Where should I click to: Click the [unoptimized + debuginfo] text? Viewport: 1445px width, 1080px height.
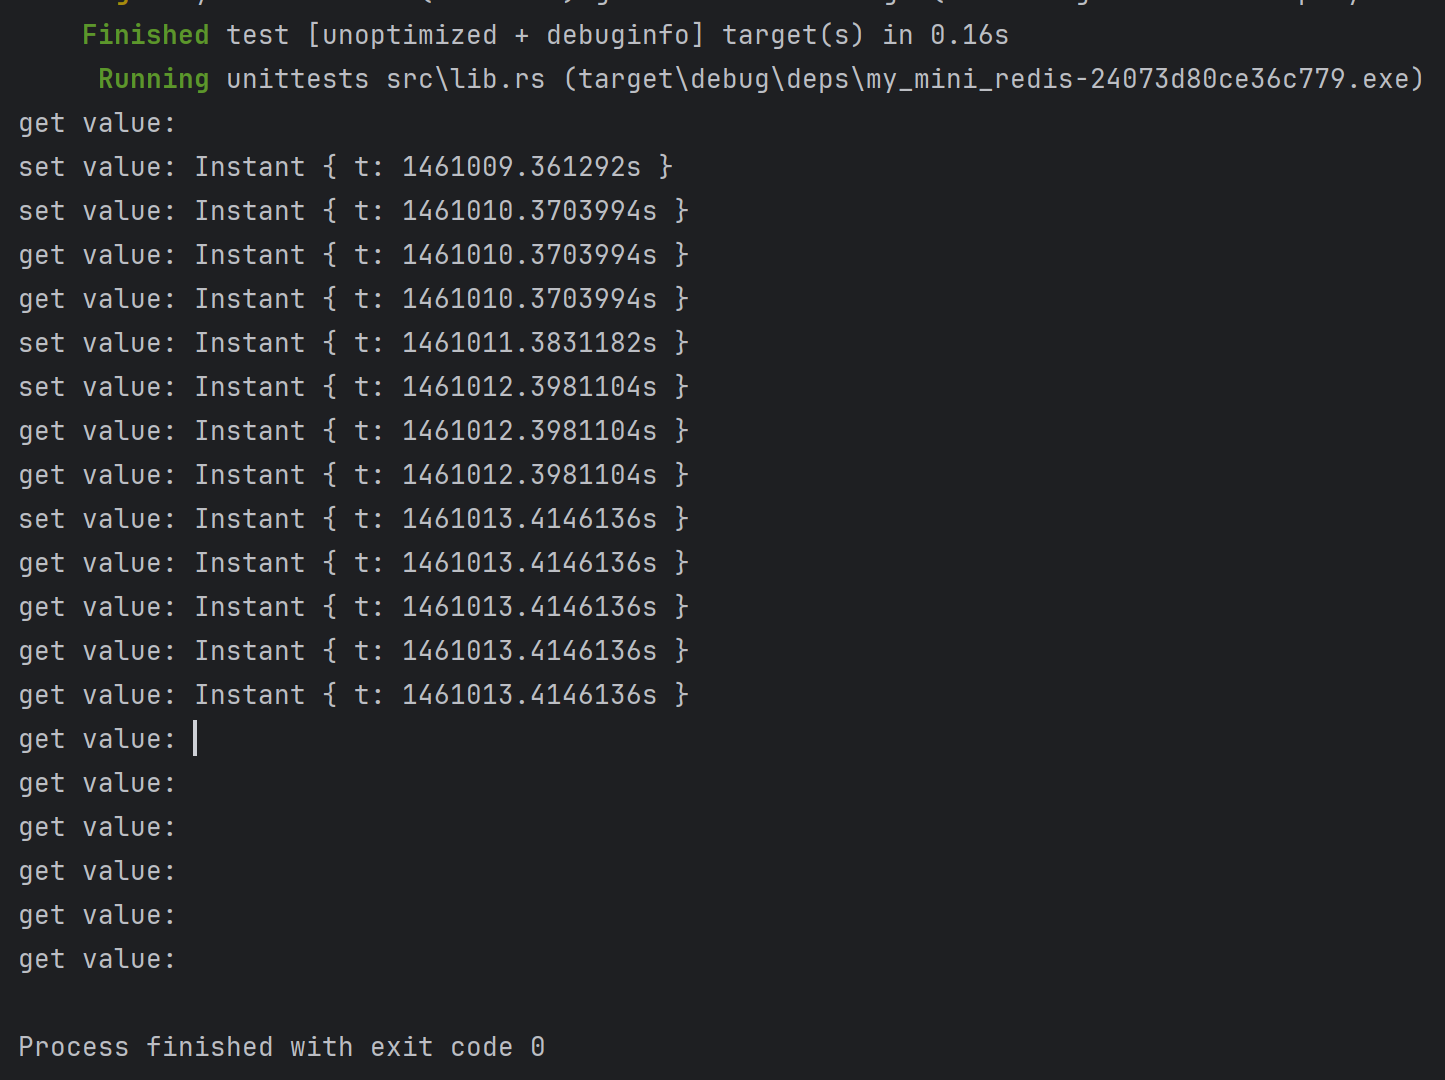pyautogui.click(x=506, y=35)
